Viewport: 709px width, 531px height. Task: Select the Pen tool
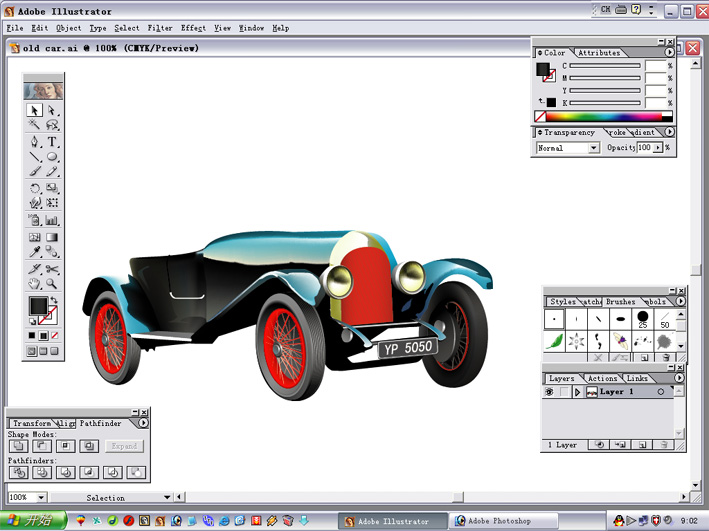[34, 142]
